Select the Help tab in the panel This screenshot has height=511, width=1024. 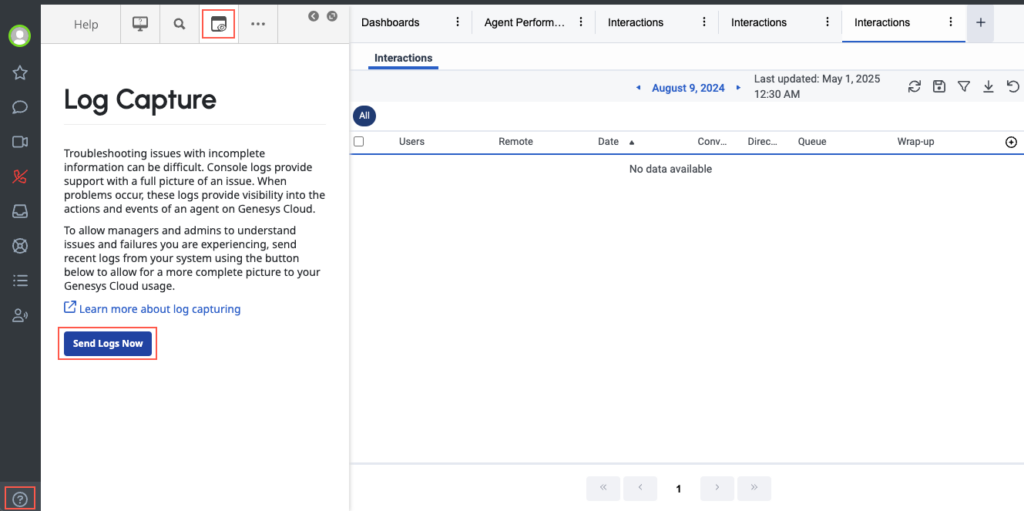pos(86,24)
